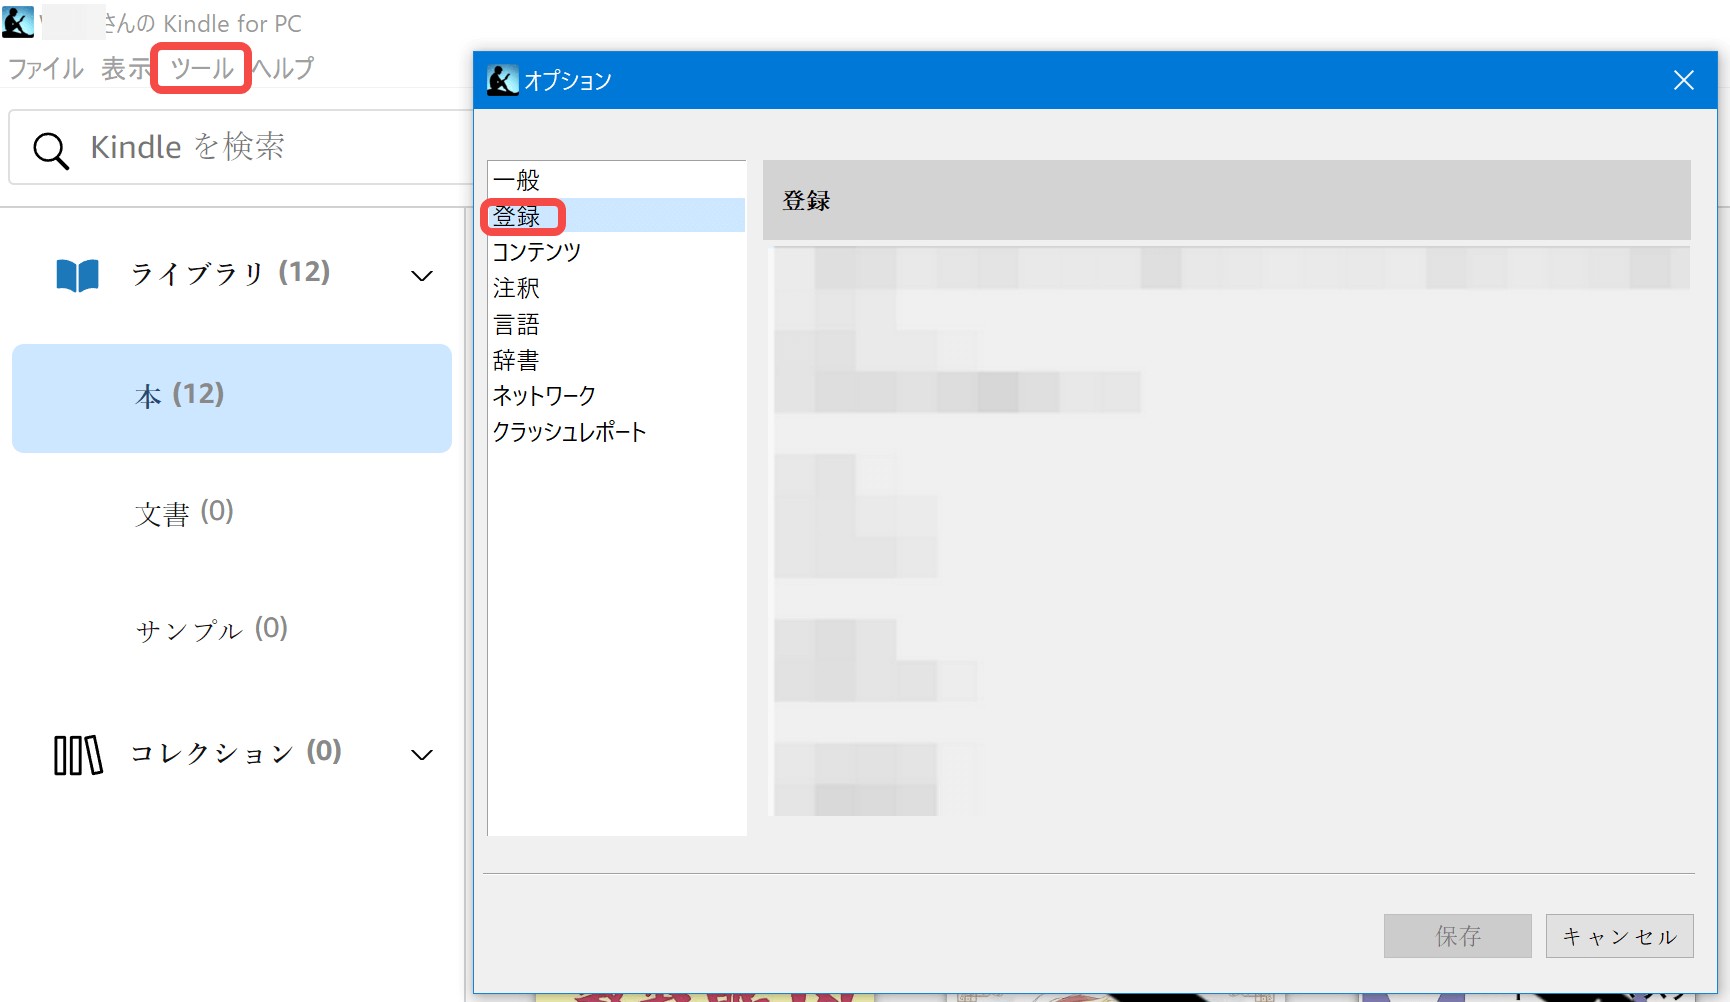Select ライブラリ (12) heading
Viewport: 1730px width, 1002px height.
pyautogui.click(x=230, y=273)
